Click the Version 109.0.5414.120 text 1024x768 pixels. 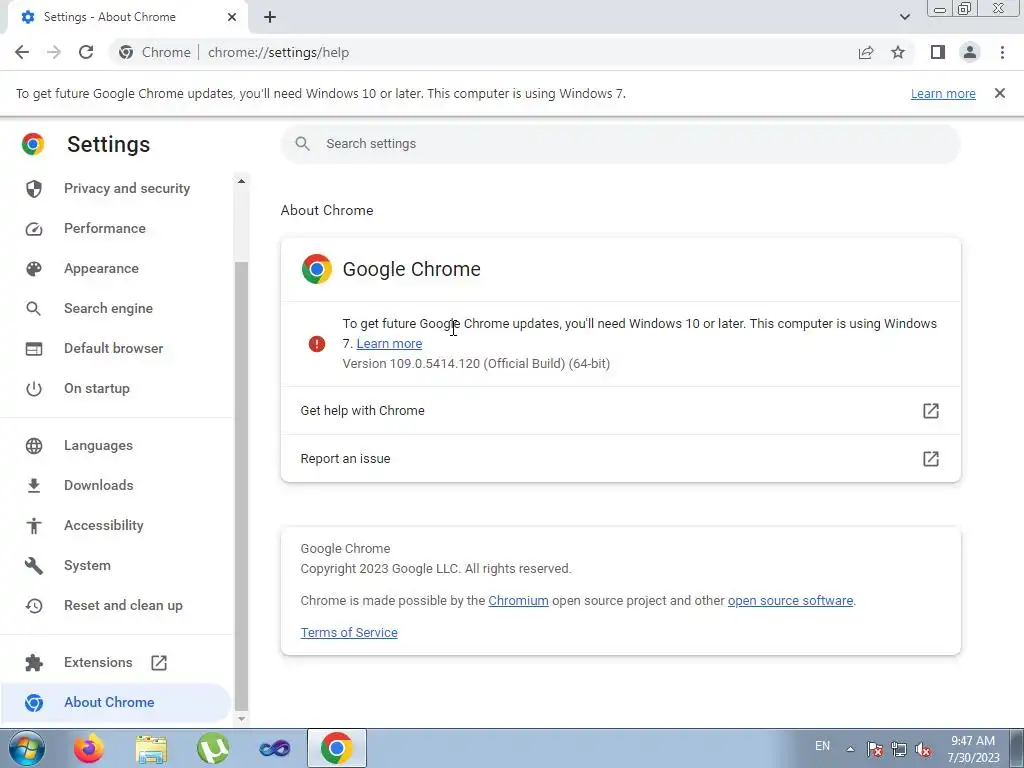[x=476, y=364]
